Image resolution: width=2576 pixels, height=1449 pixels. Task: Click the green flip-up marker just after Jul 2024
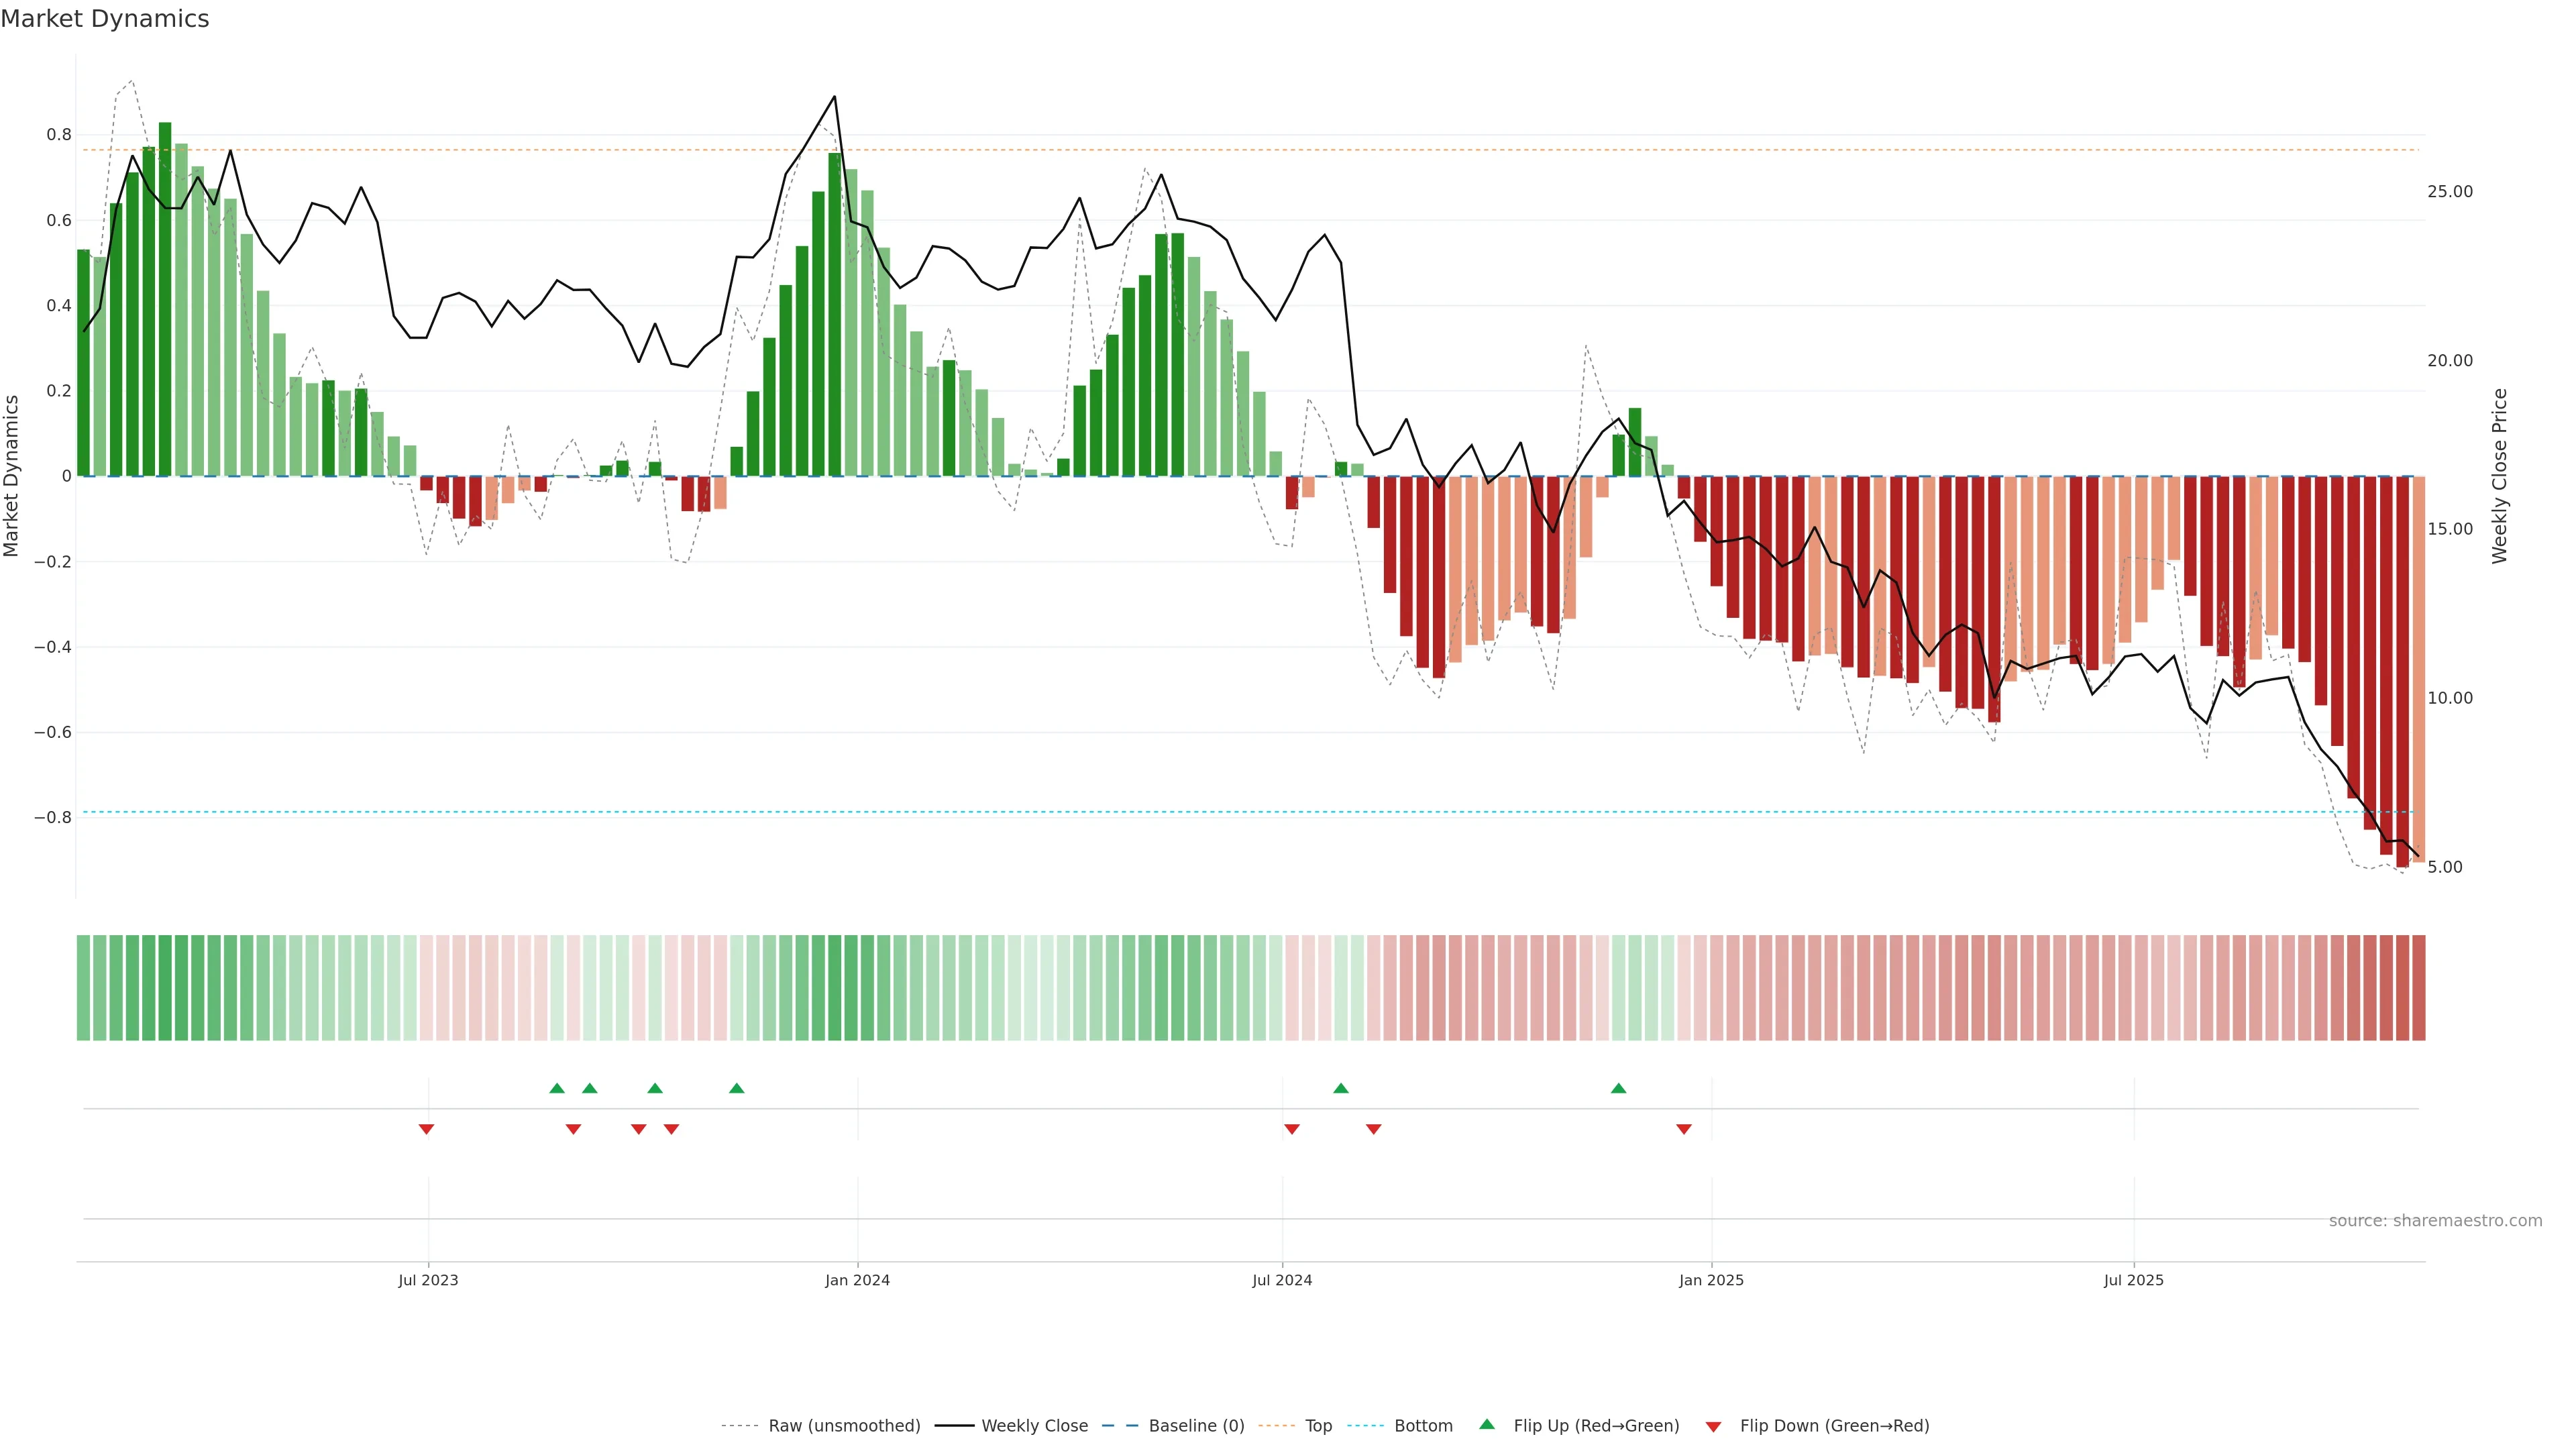point(1341,1088)
